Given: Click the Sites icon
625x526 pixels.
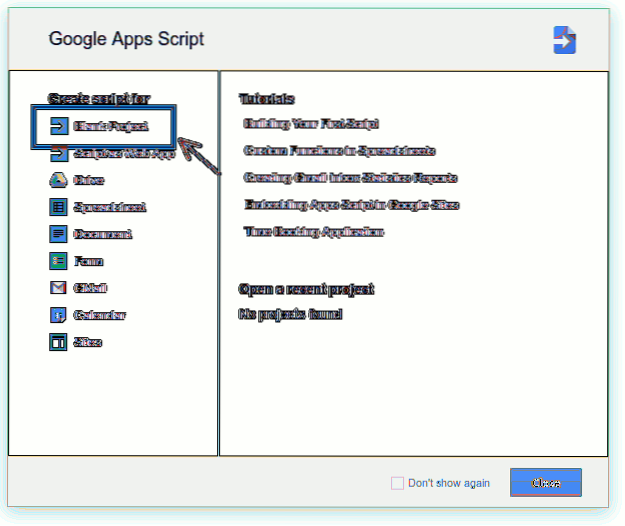Looking at the screenshot, I should click(x=58, y=342).
